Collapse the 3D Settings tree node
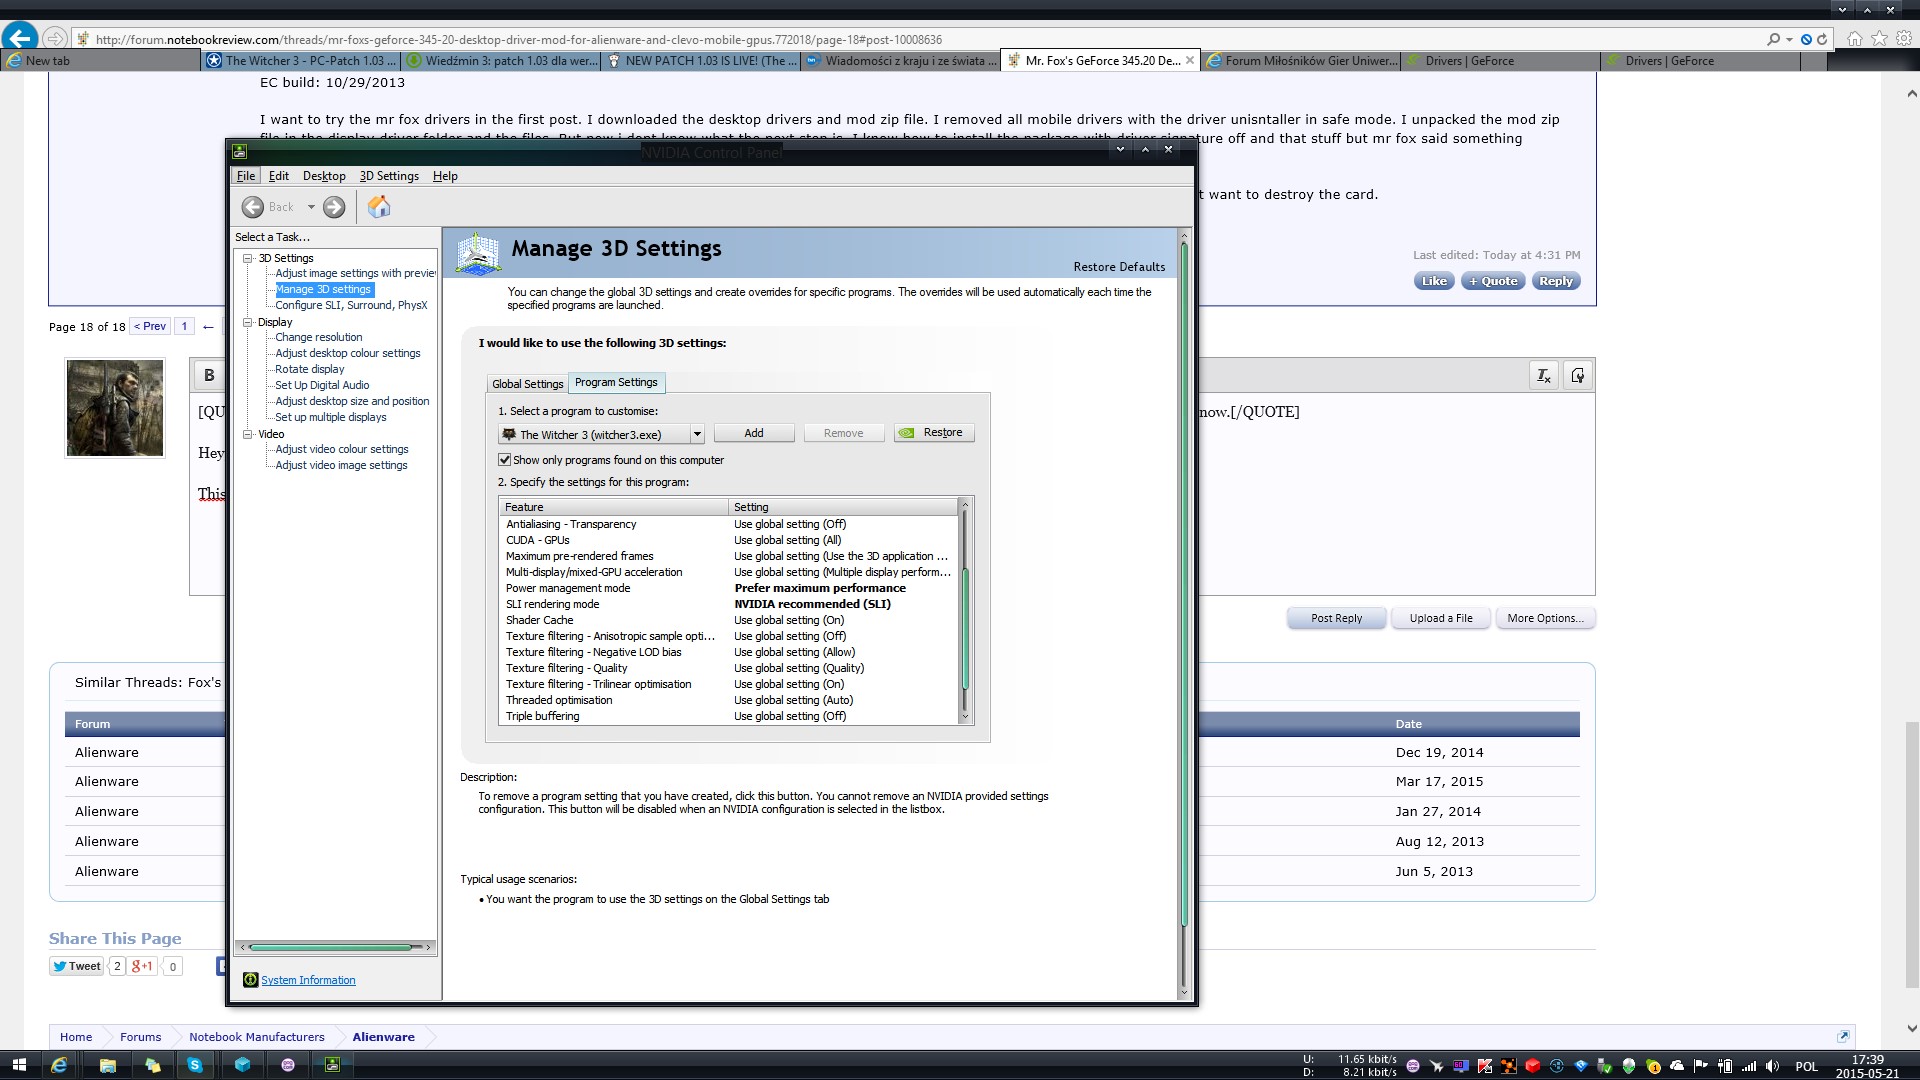The image size is (1920, 1080). (x=247, y=258)
